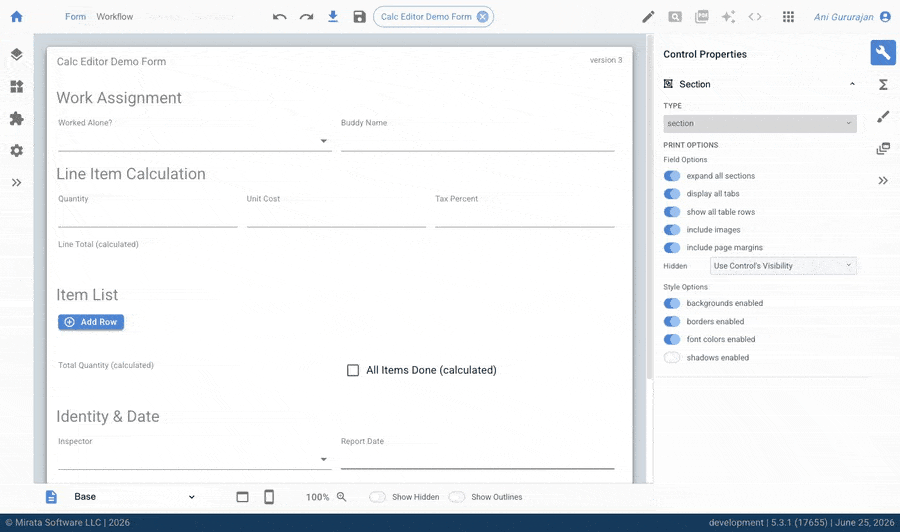Screen dimensions: 900x532
Task: Open the apps grid menu
Action: pos(789,17)
